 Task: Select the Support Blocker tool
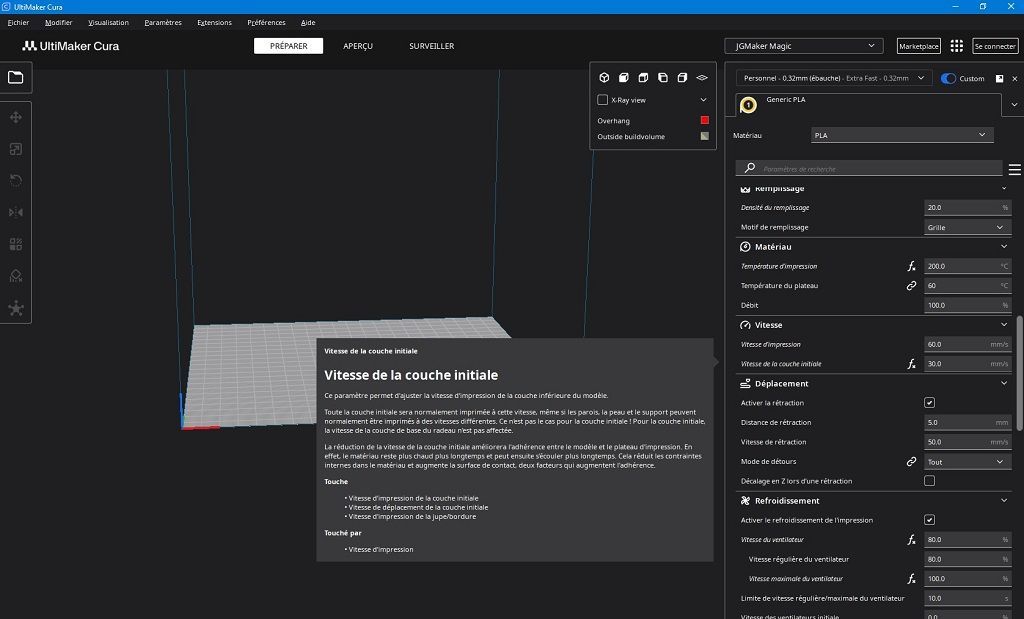click(x=16, y=276)
